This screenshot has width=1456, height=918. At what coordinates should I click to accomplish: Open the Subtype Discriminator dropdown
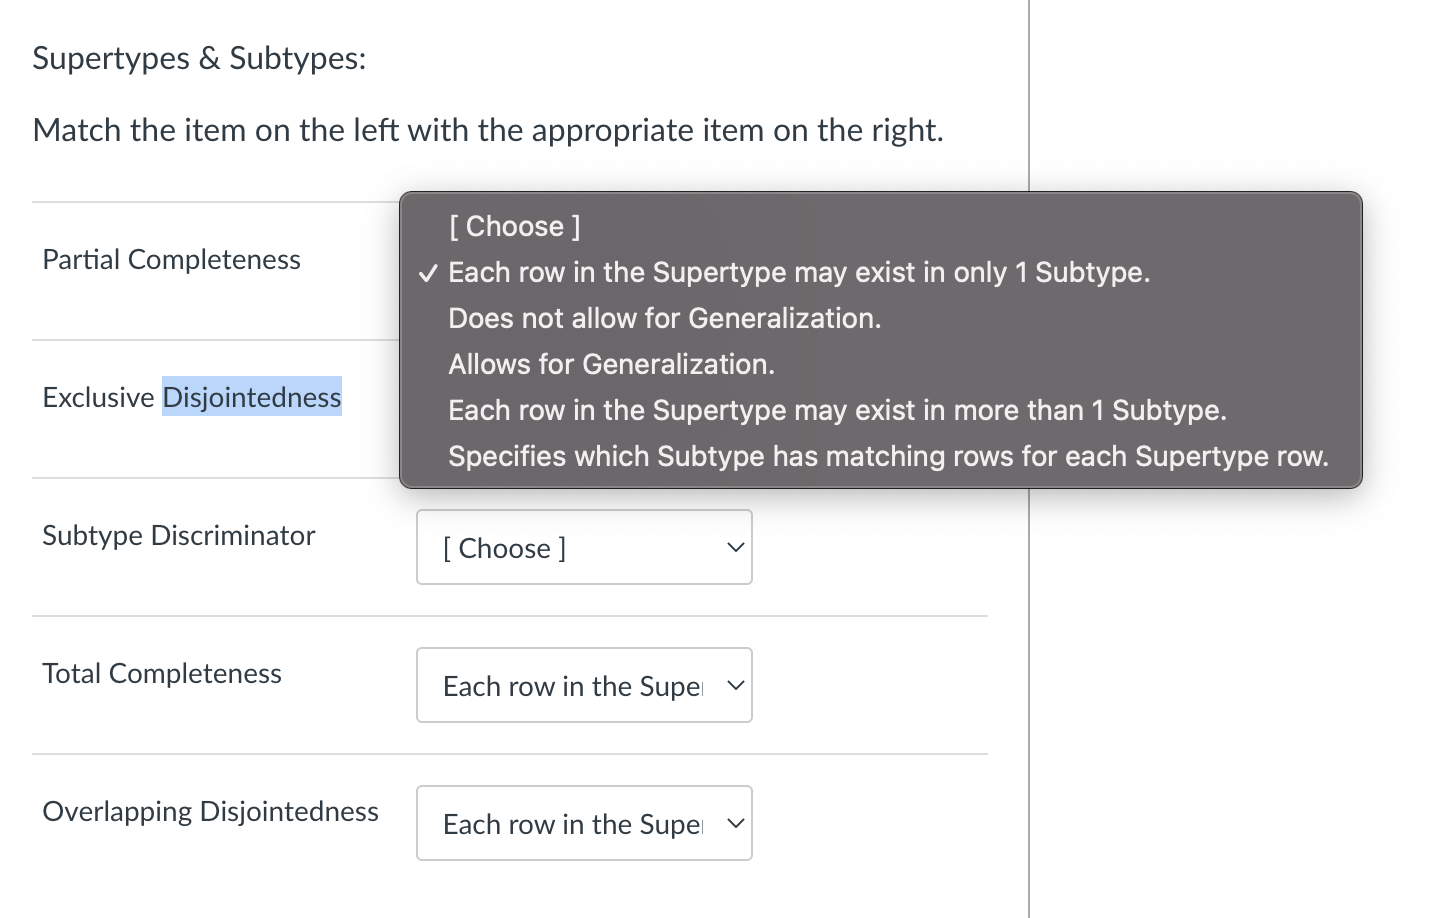(584, 547)
